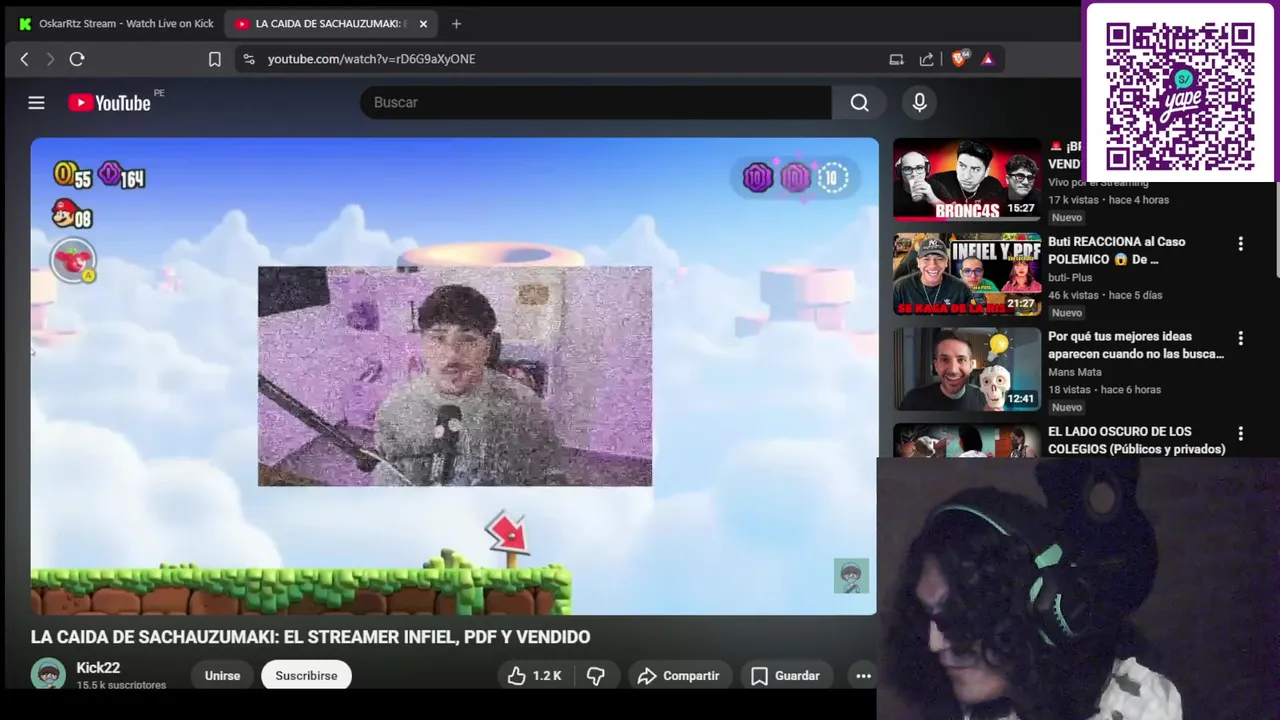
Task: Open title Por qué tus mejores ideas aparecen
Action: point(1136,345)
